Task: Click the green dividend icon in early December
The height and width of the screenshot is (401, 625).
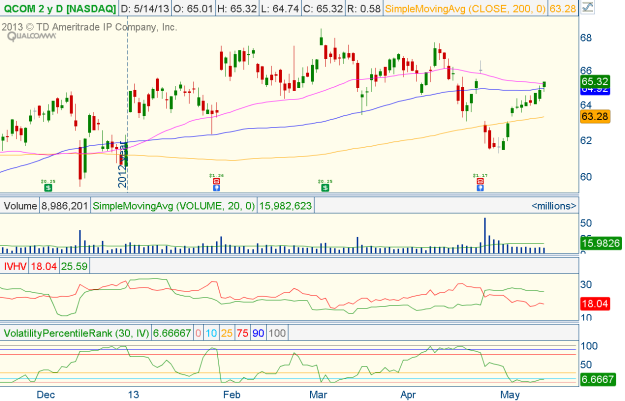Action: point(47,182)
